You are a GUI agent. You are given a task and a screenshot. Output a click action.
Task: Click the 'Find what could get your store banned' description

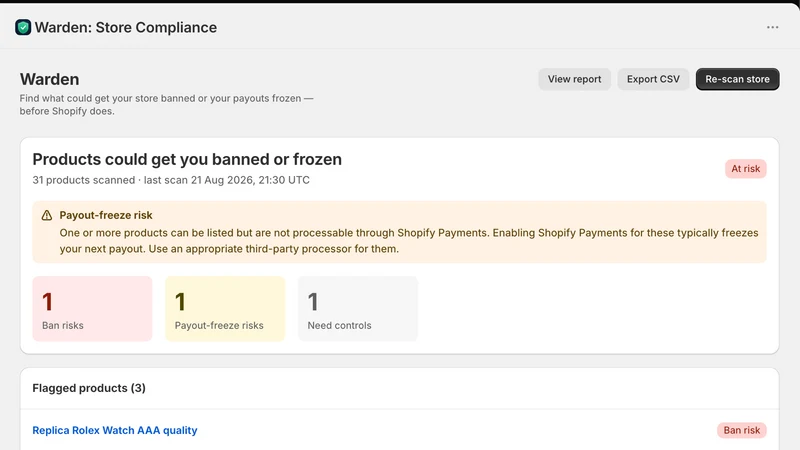[x=166, y=105]
